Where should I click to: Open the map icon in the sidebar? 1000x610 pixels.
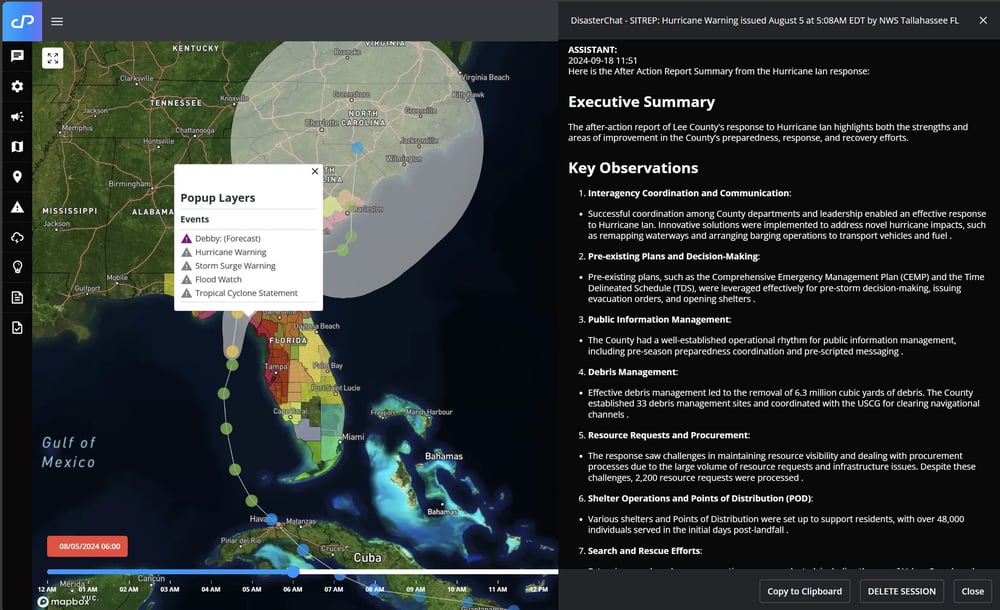coord(17,147)
